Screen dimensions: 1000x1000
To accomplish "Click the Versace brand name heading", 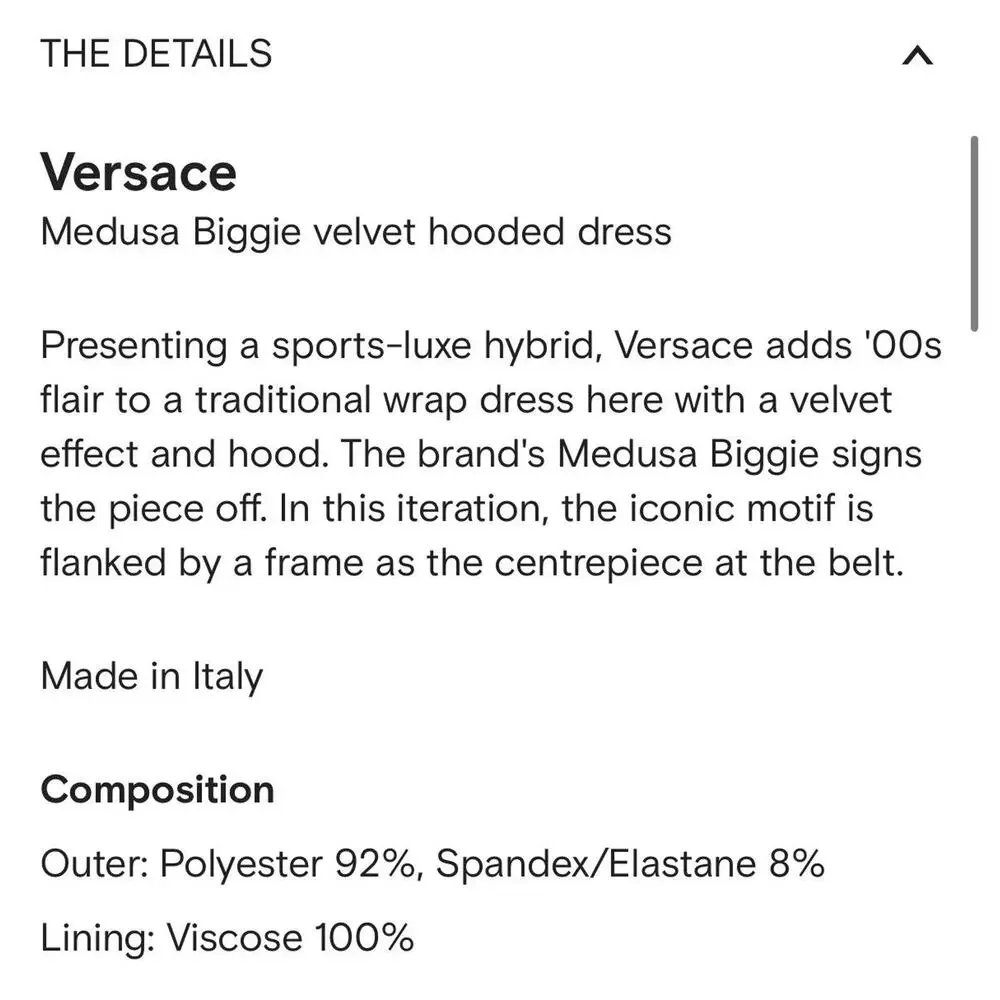I will 138,171.
